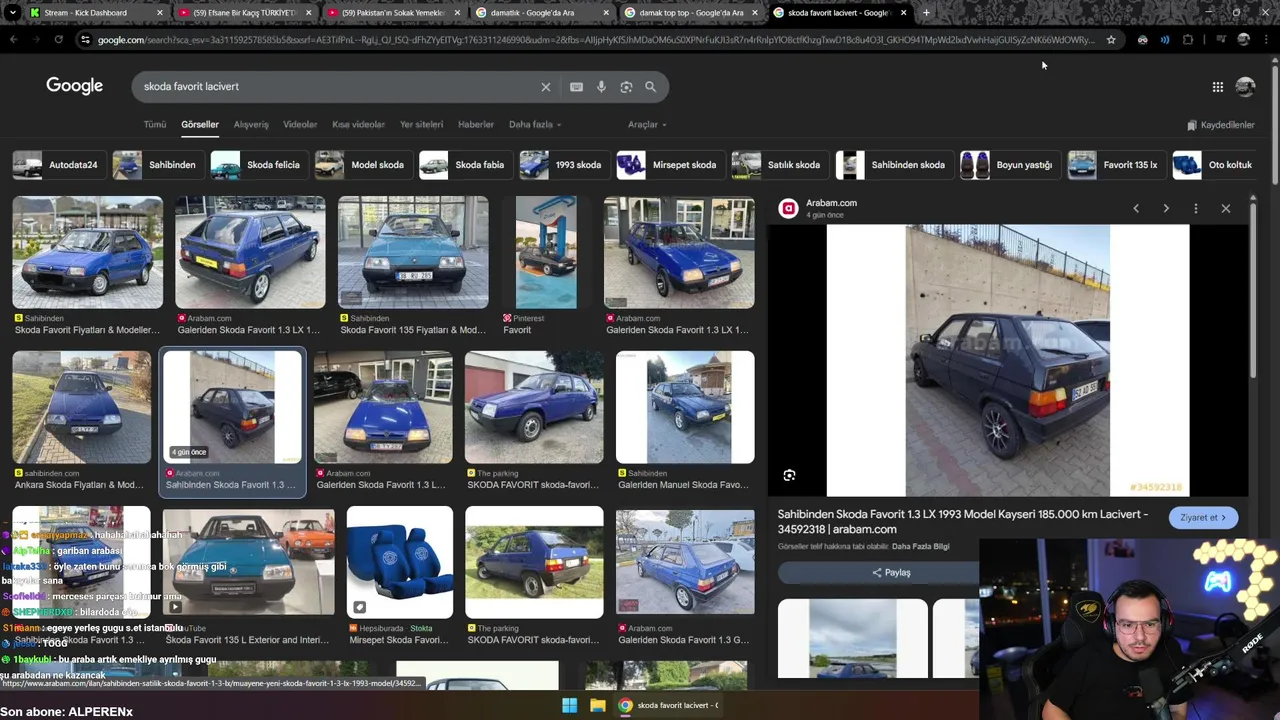Open Google Lens image search in search bar
Image resolution: width=1280 pixels, height=720 pixels.
pos(626,87)
